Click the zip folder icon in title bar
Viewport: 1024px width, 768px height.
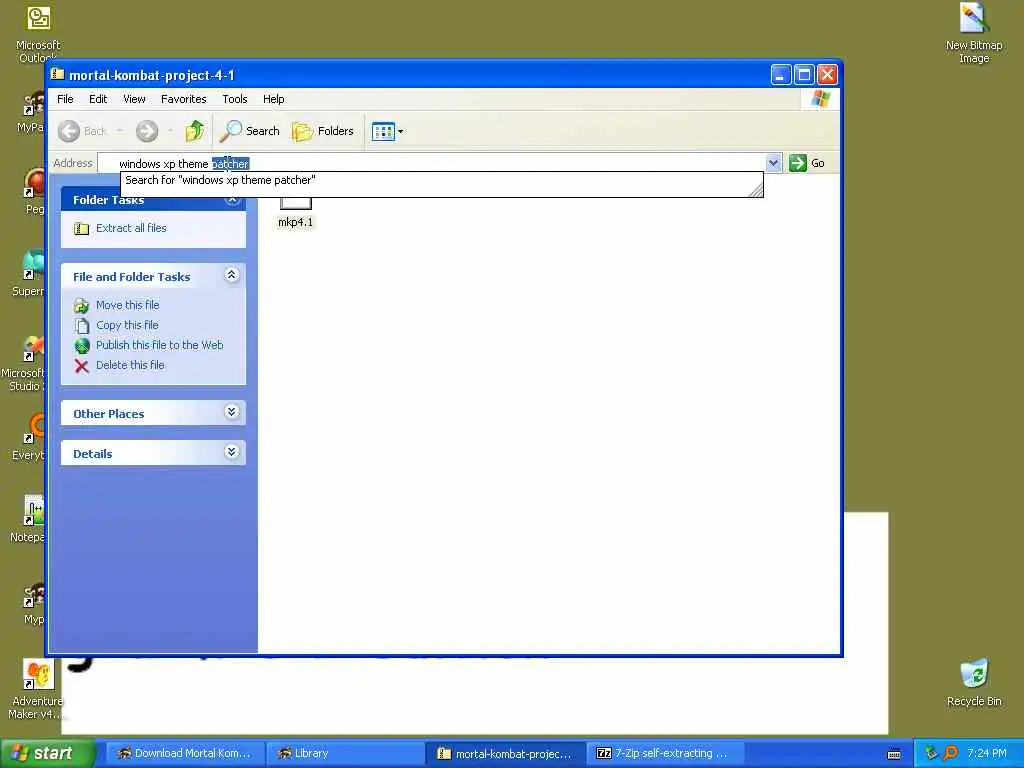(57, 74)
